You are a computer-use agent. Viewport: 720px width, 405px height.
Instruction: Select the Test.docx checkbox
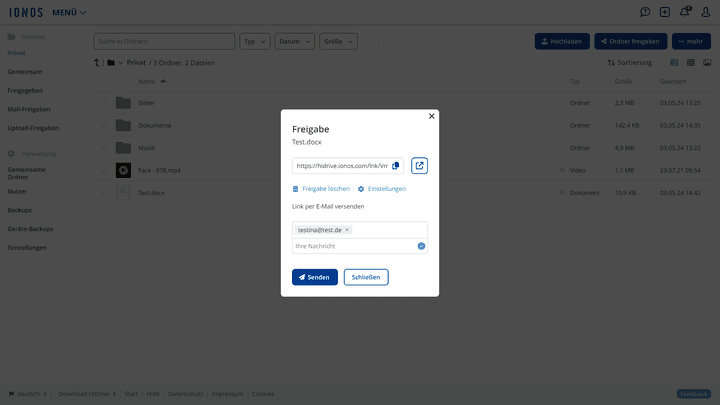[104, 193]
